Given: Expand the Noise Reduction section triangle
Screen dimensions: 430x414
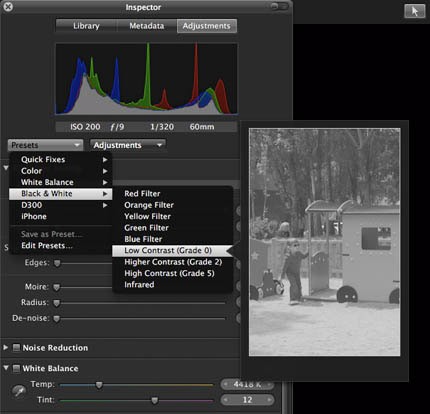Looking at the screenshot, I should click(x=6, y=347).
